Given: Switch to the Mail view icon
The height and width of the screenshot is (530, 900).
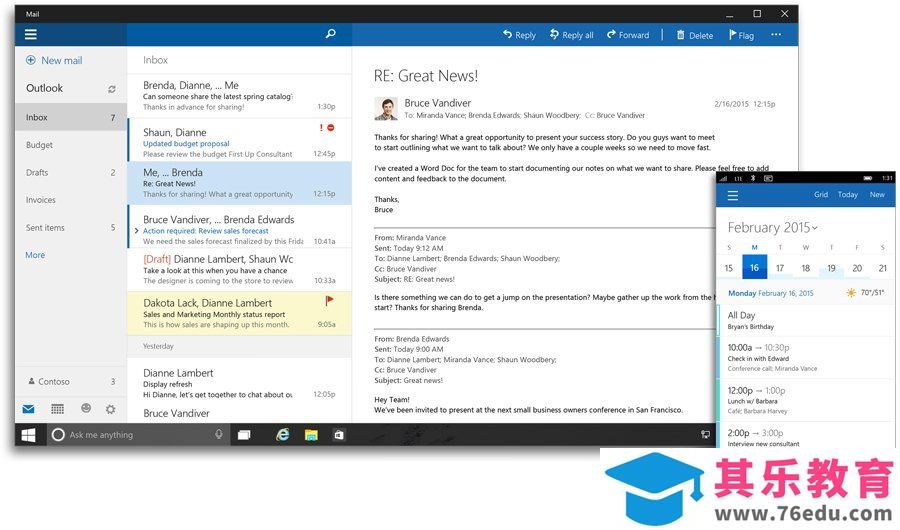Looking at the screenshot, I should (x=28, y=409).
